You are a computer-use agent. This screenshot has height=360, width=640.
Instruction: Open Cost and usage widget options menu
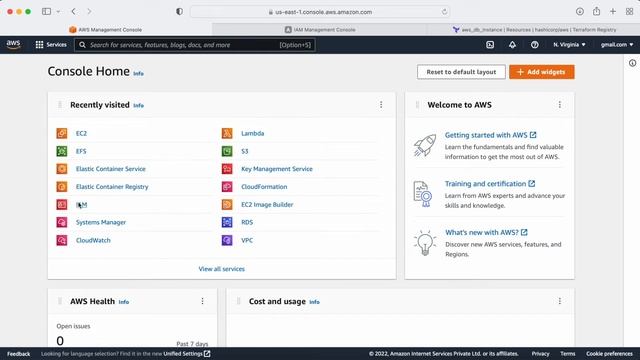click(x=560, y=301)
